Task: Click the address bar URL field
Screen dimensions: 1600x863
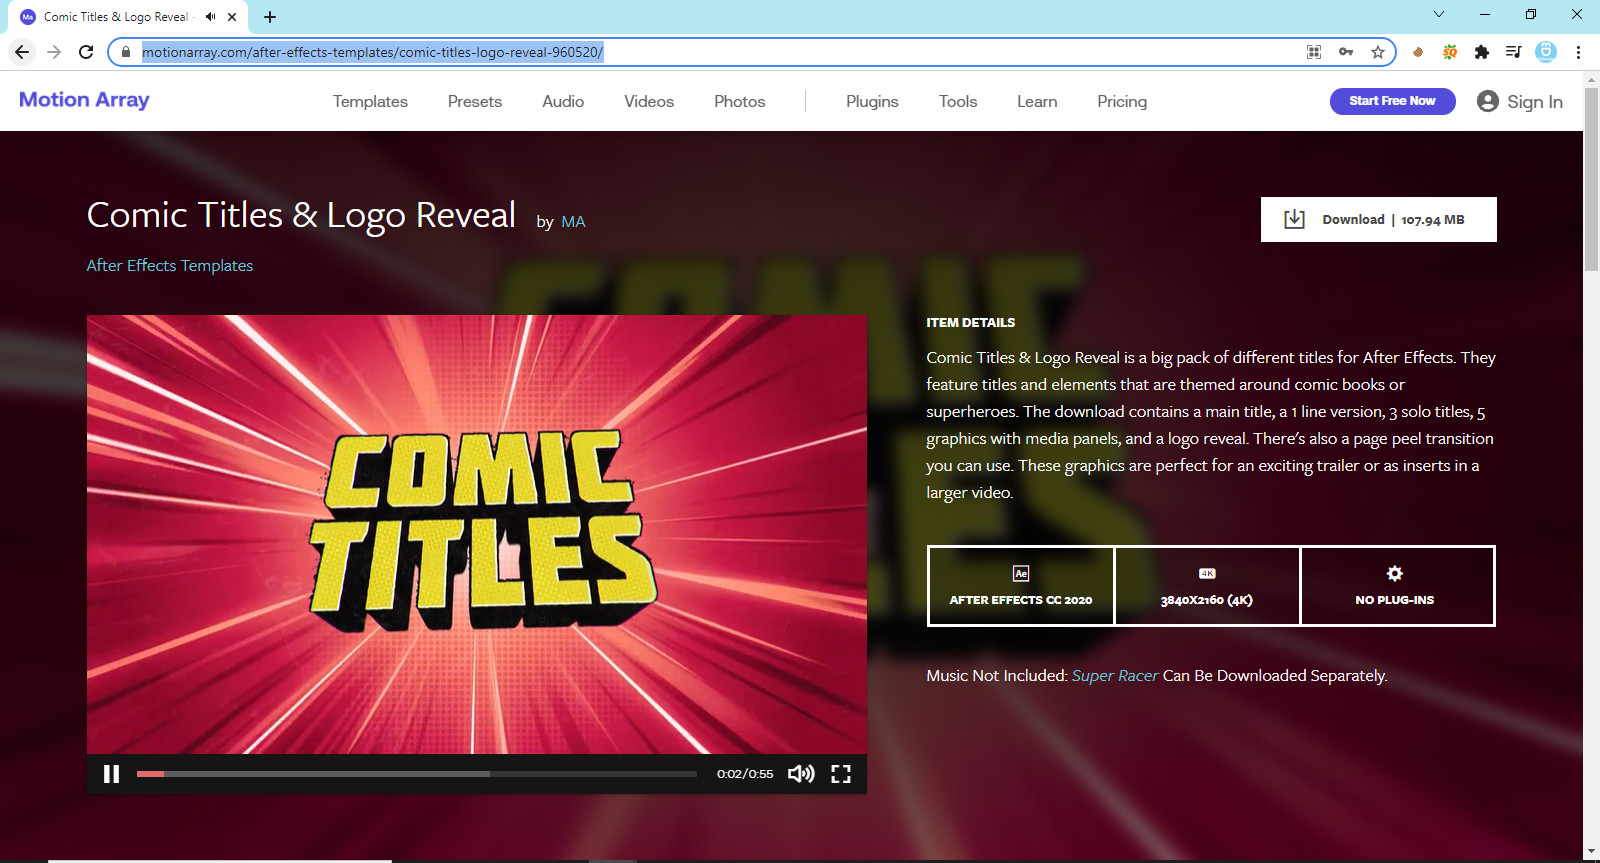Action: [720, 52]
